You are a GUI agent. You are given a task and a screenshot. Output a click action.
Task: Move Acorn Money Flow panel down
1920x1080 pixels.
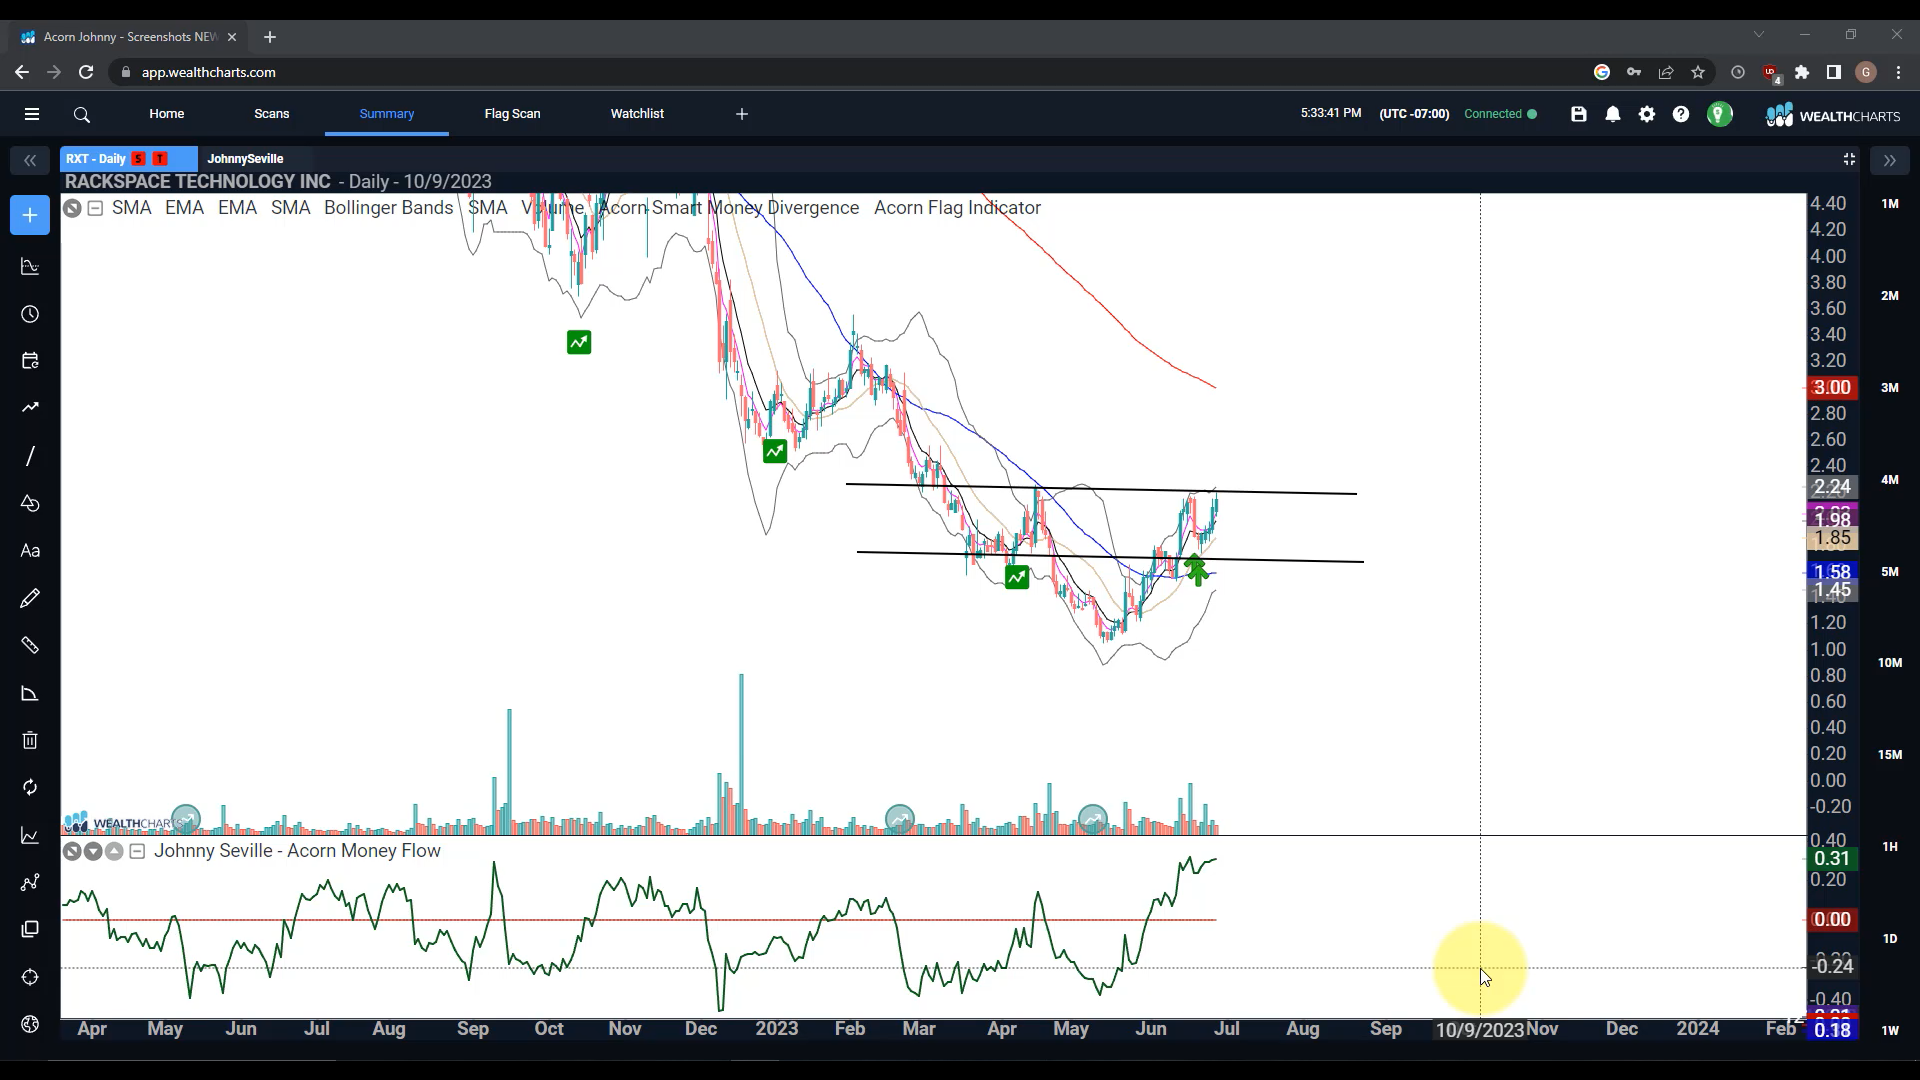93,851
